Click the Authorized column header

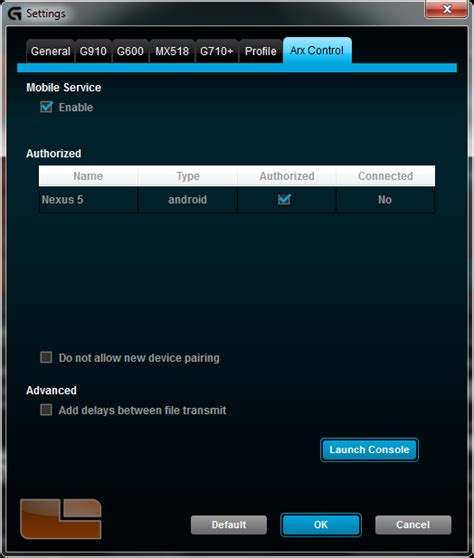pos(287,176)
